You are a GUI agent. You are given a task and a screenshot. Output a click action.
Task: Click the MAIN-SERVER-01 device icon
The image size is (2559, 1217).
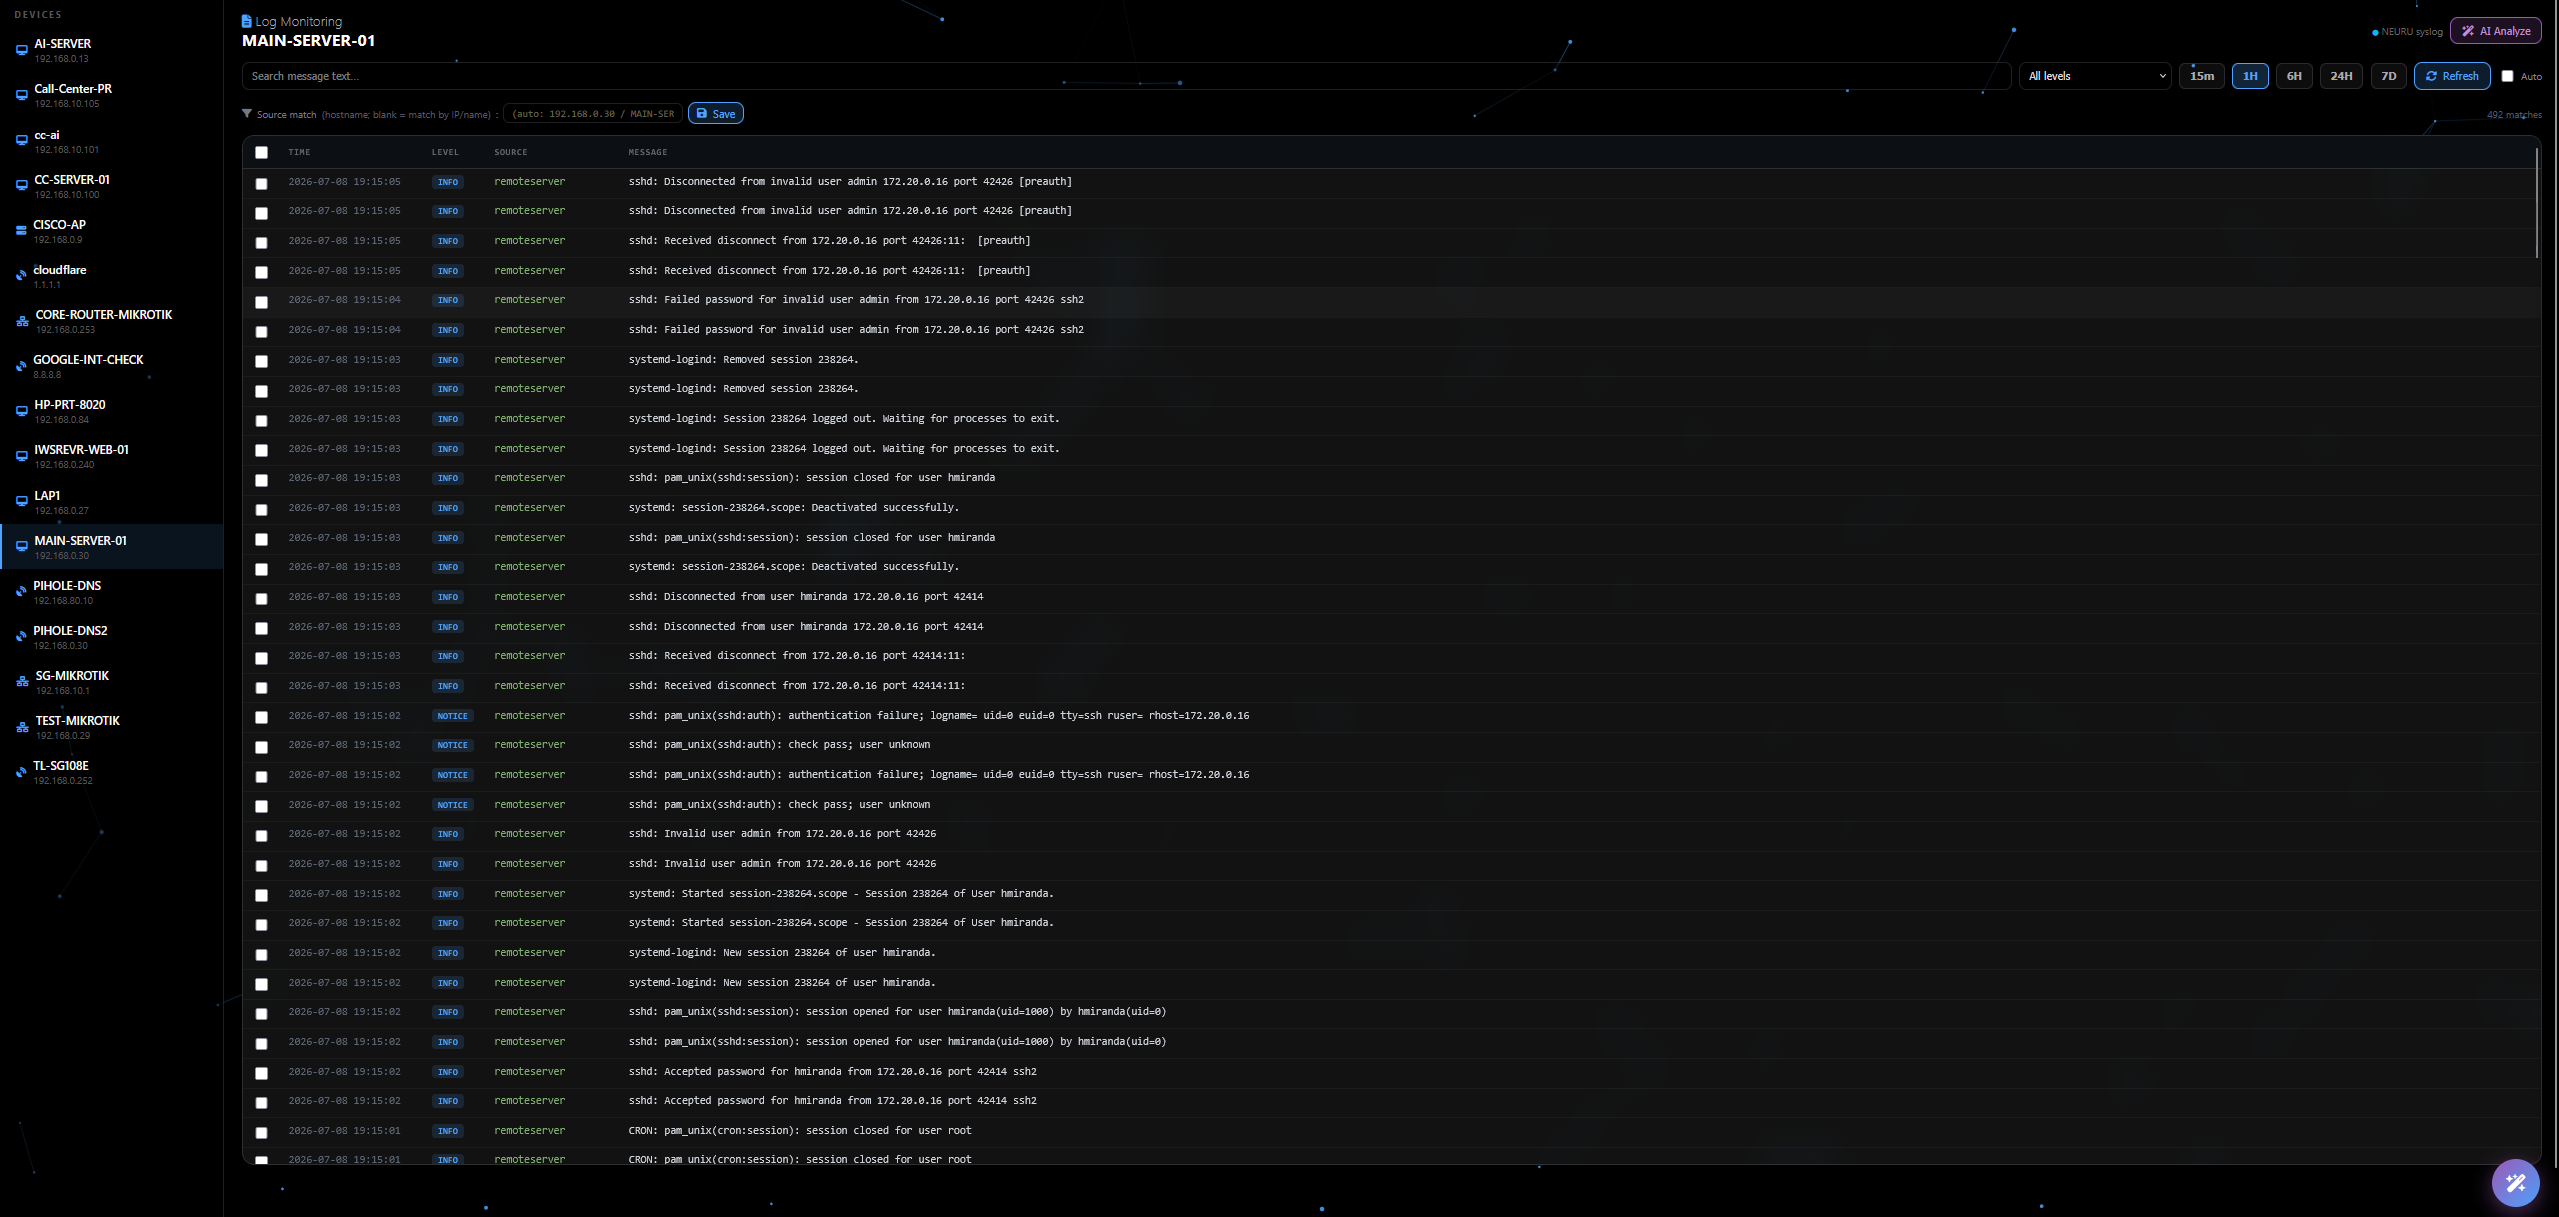[21, 547]
